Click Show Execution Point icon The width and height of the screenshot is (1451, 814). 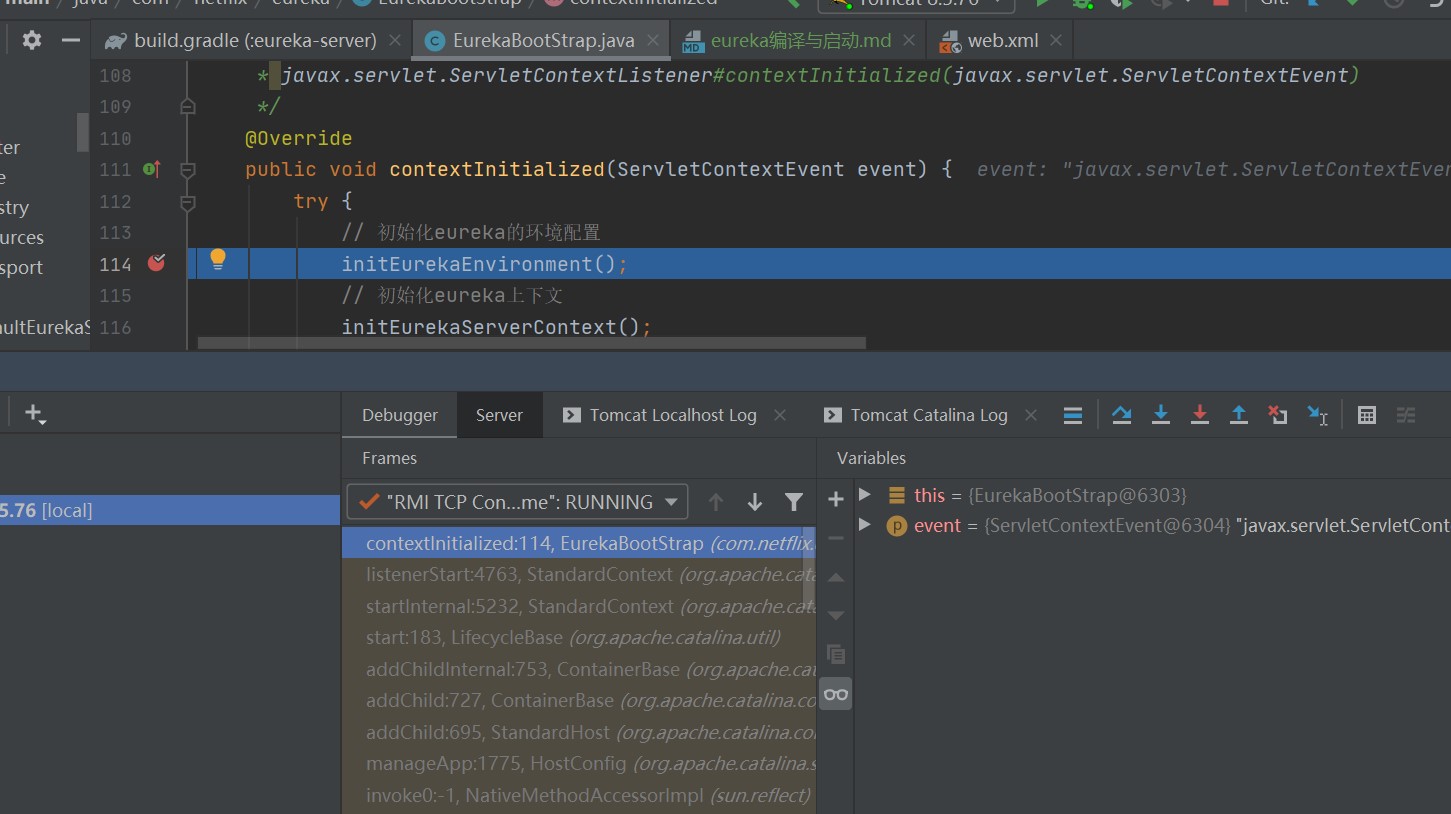1073,415
